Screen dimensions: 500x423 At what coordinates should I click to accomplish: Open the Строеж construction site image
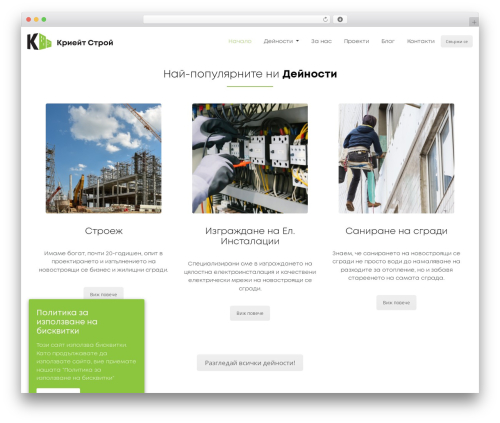point(103,158)
